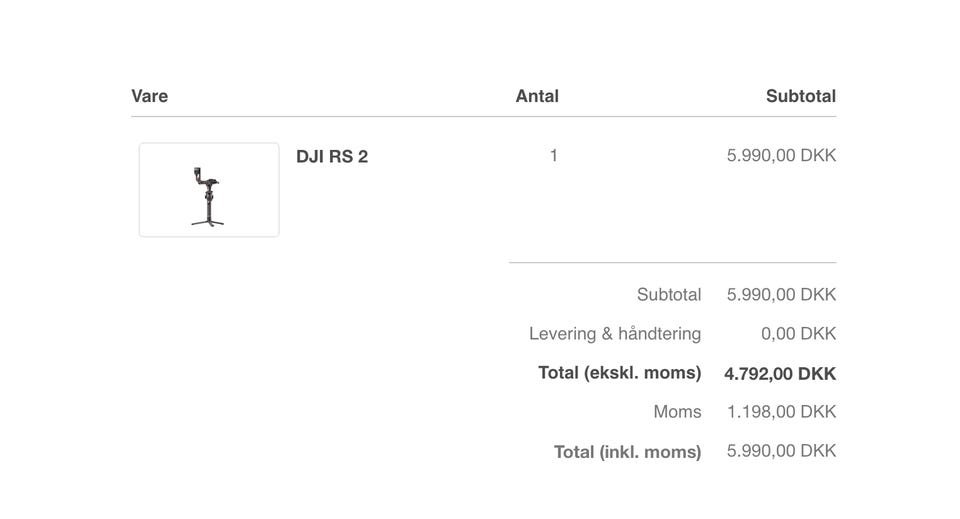960x519 pixels.
Task: Click the divider line above the summary Subtotal
Action: pos(672,263)
